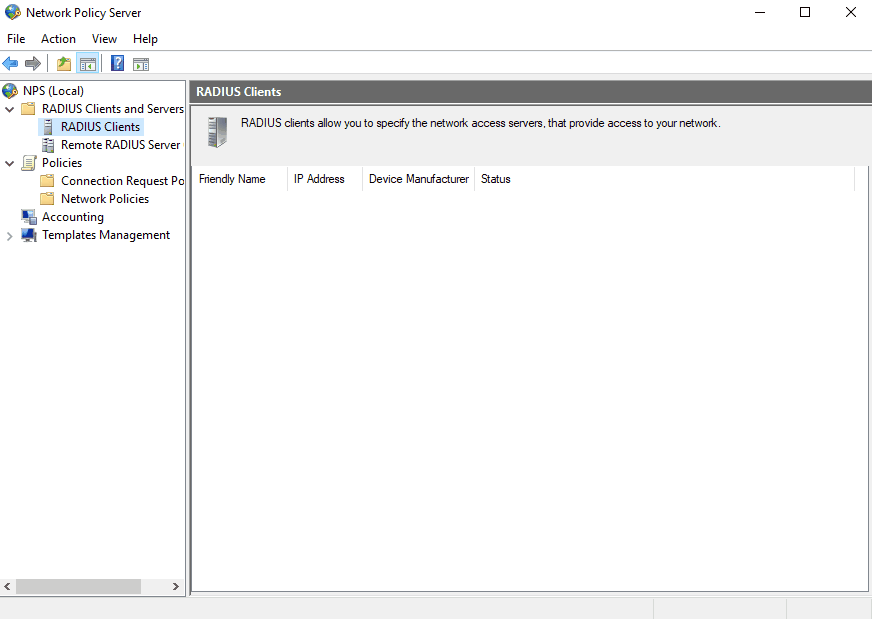Toggle Show/Hide Action Pane toolbar icon

pos(141,64)
